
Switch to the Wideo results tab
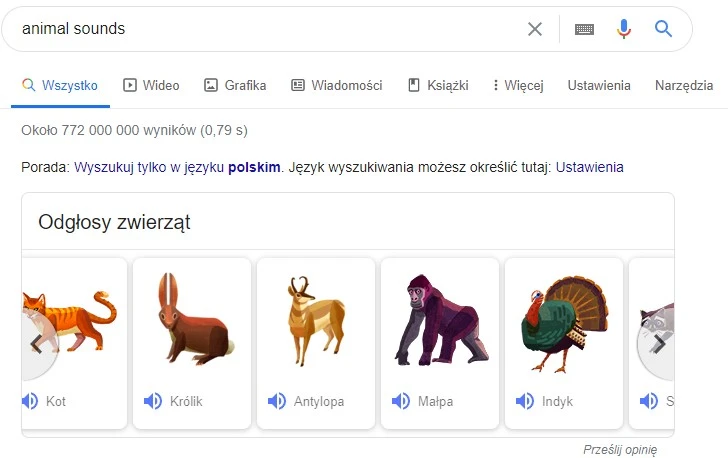pos(151,85)
